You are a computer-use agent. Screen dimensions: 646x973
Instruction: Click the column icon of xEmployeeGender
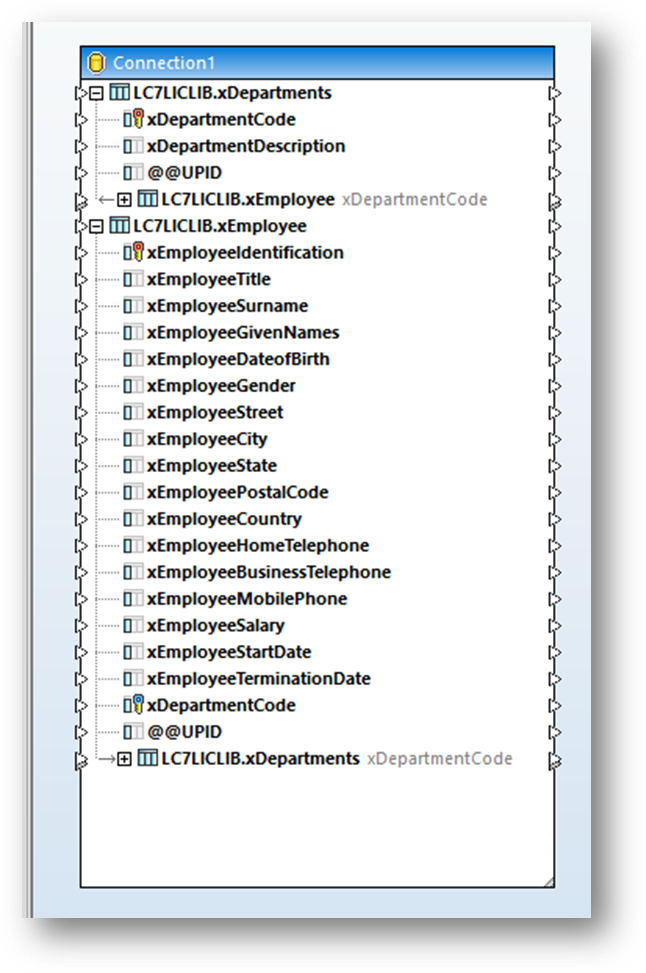coord(133,387)
